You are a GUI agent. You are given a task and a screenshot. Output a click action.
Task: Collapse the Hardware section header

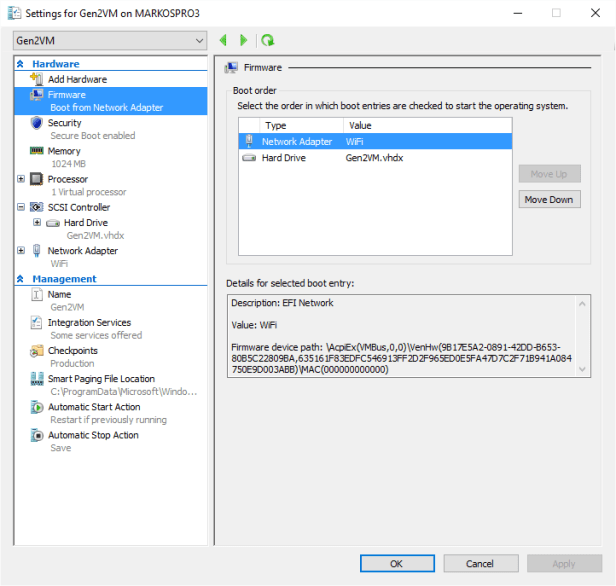20,64
